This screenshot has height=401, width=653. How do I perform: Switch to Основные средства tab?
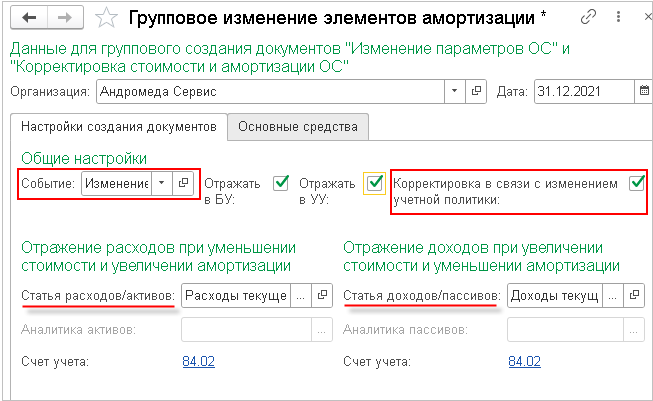298,127
